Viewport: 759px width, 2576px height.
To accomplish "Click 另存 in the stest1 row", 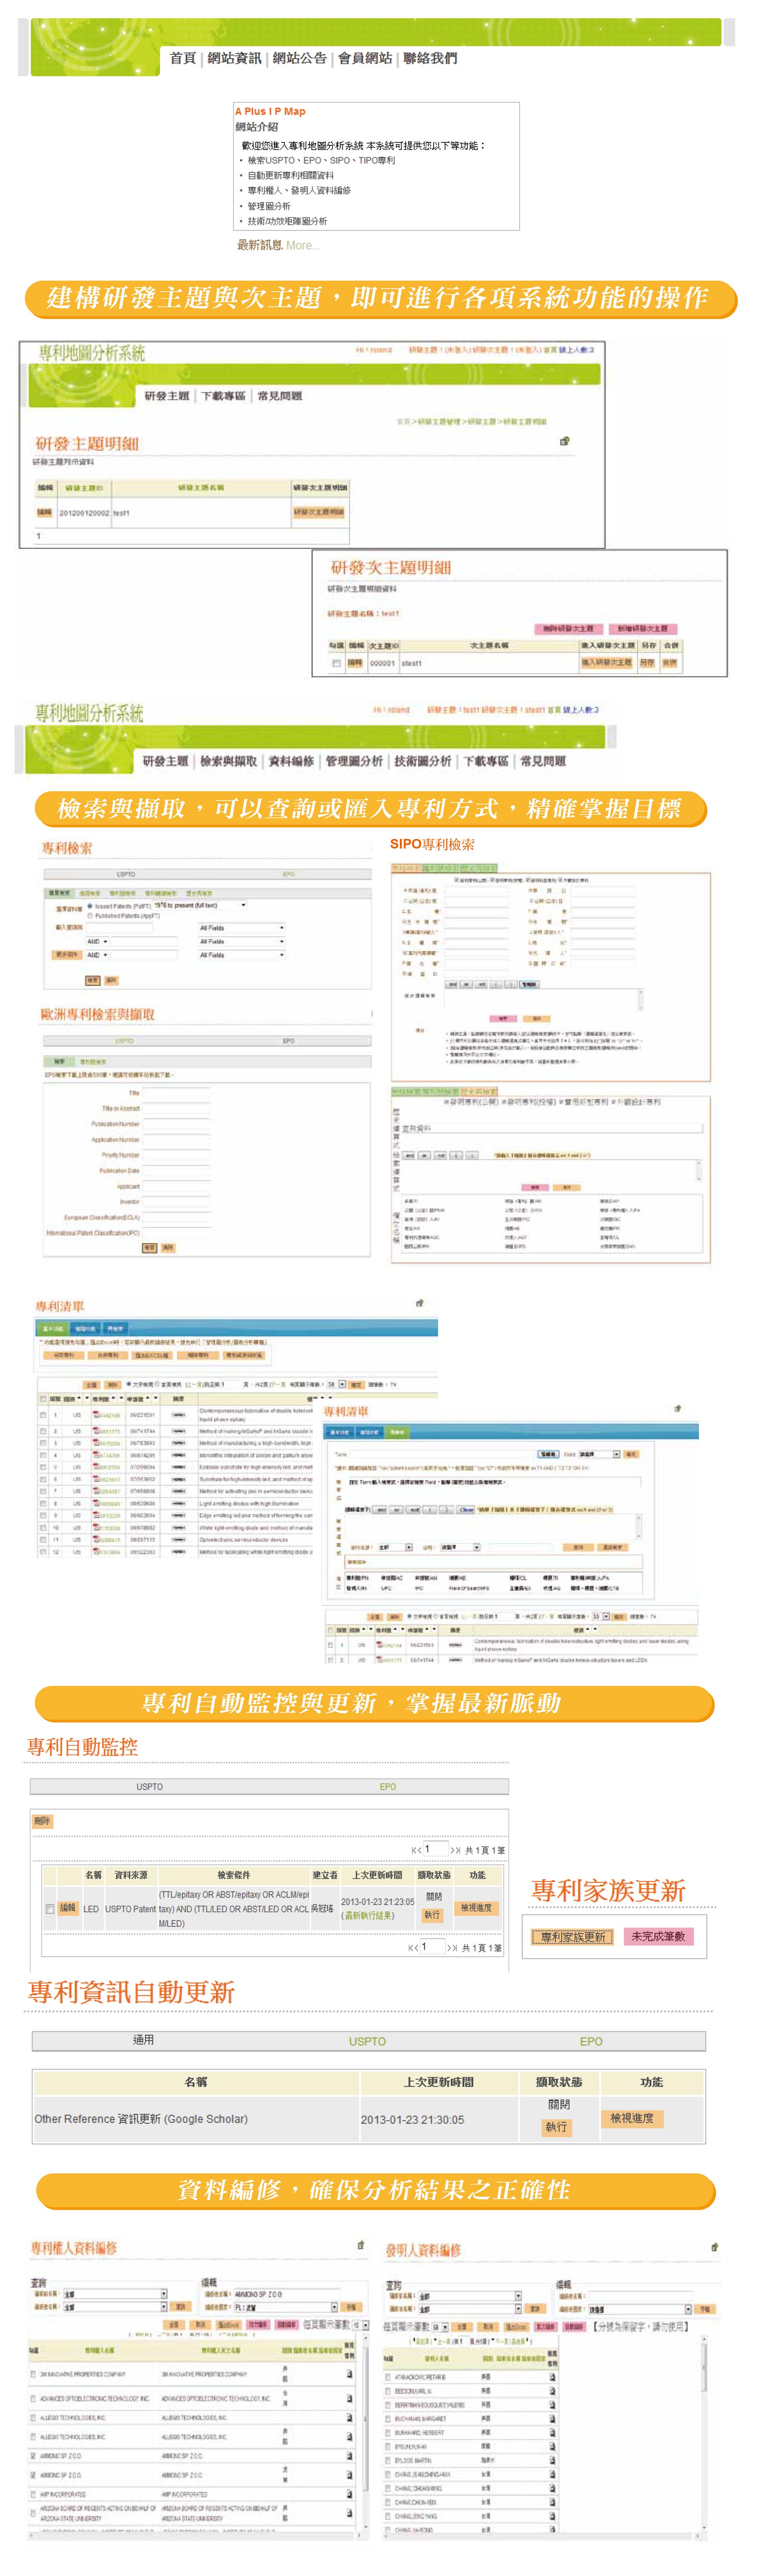I will coord(647,663).
